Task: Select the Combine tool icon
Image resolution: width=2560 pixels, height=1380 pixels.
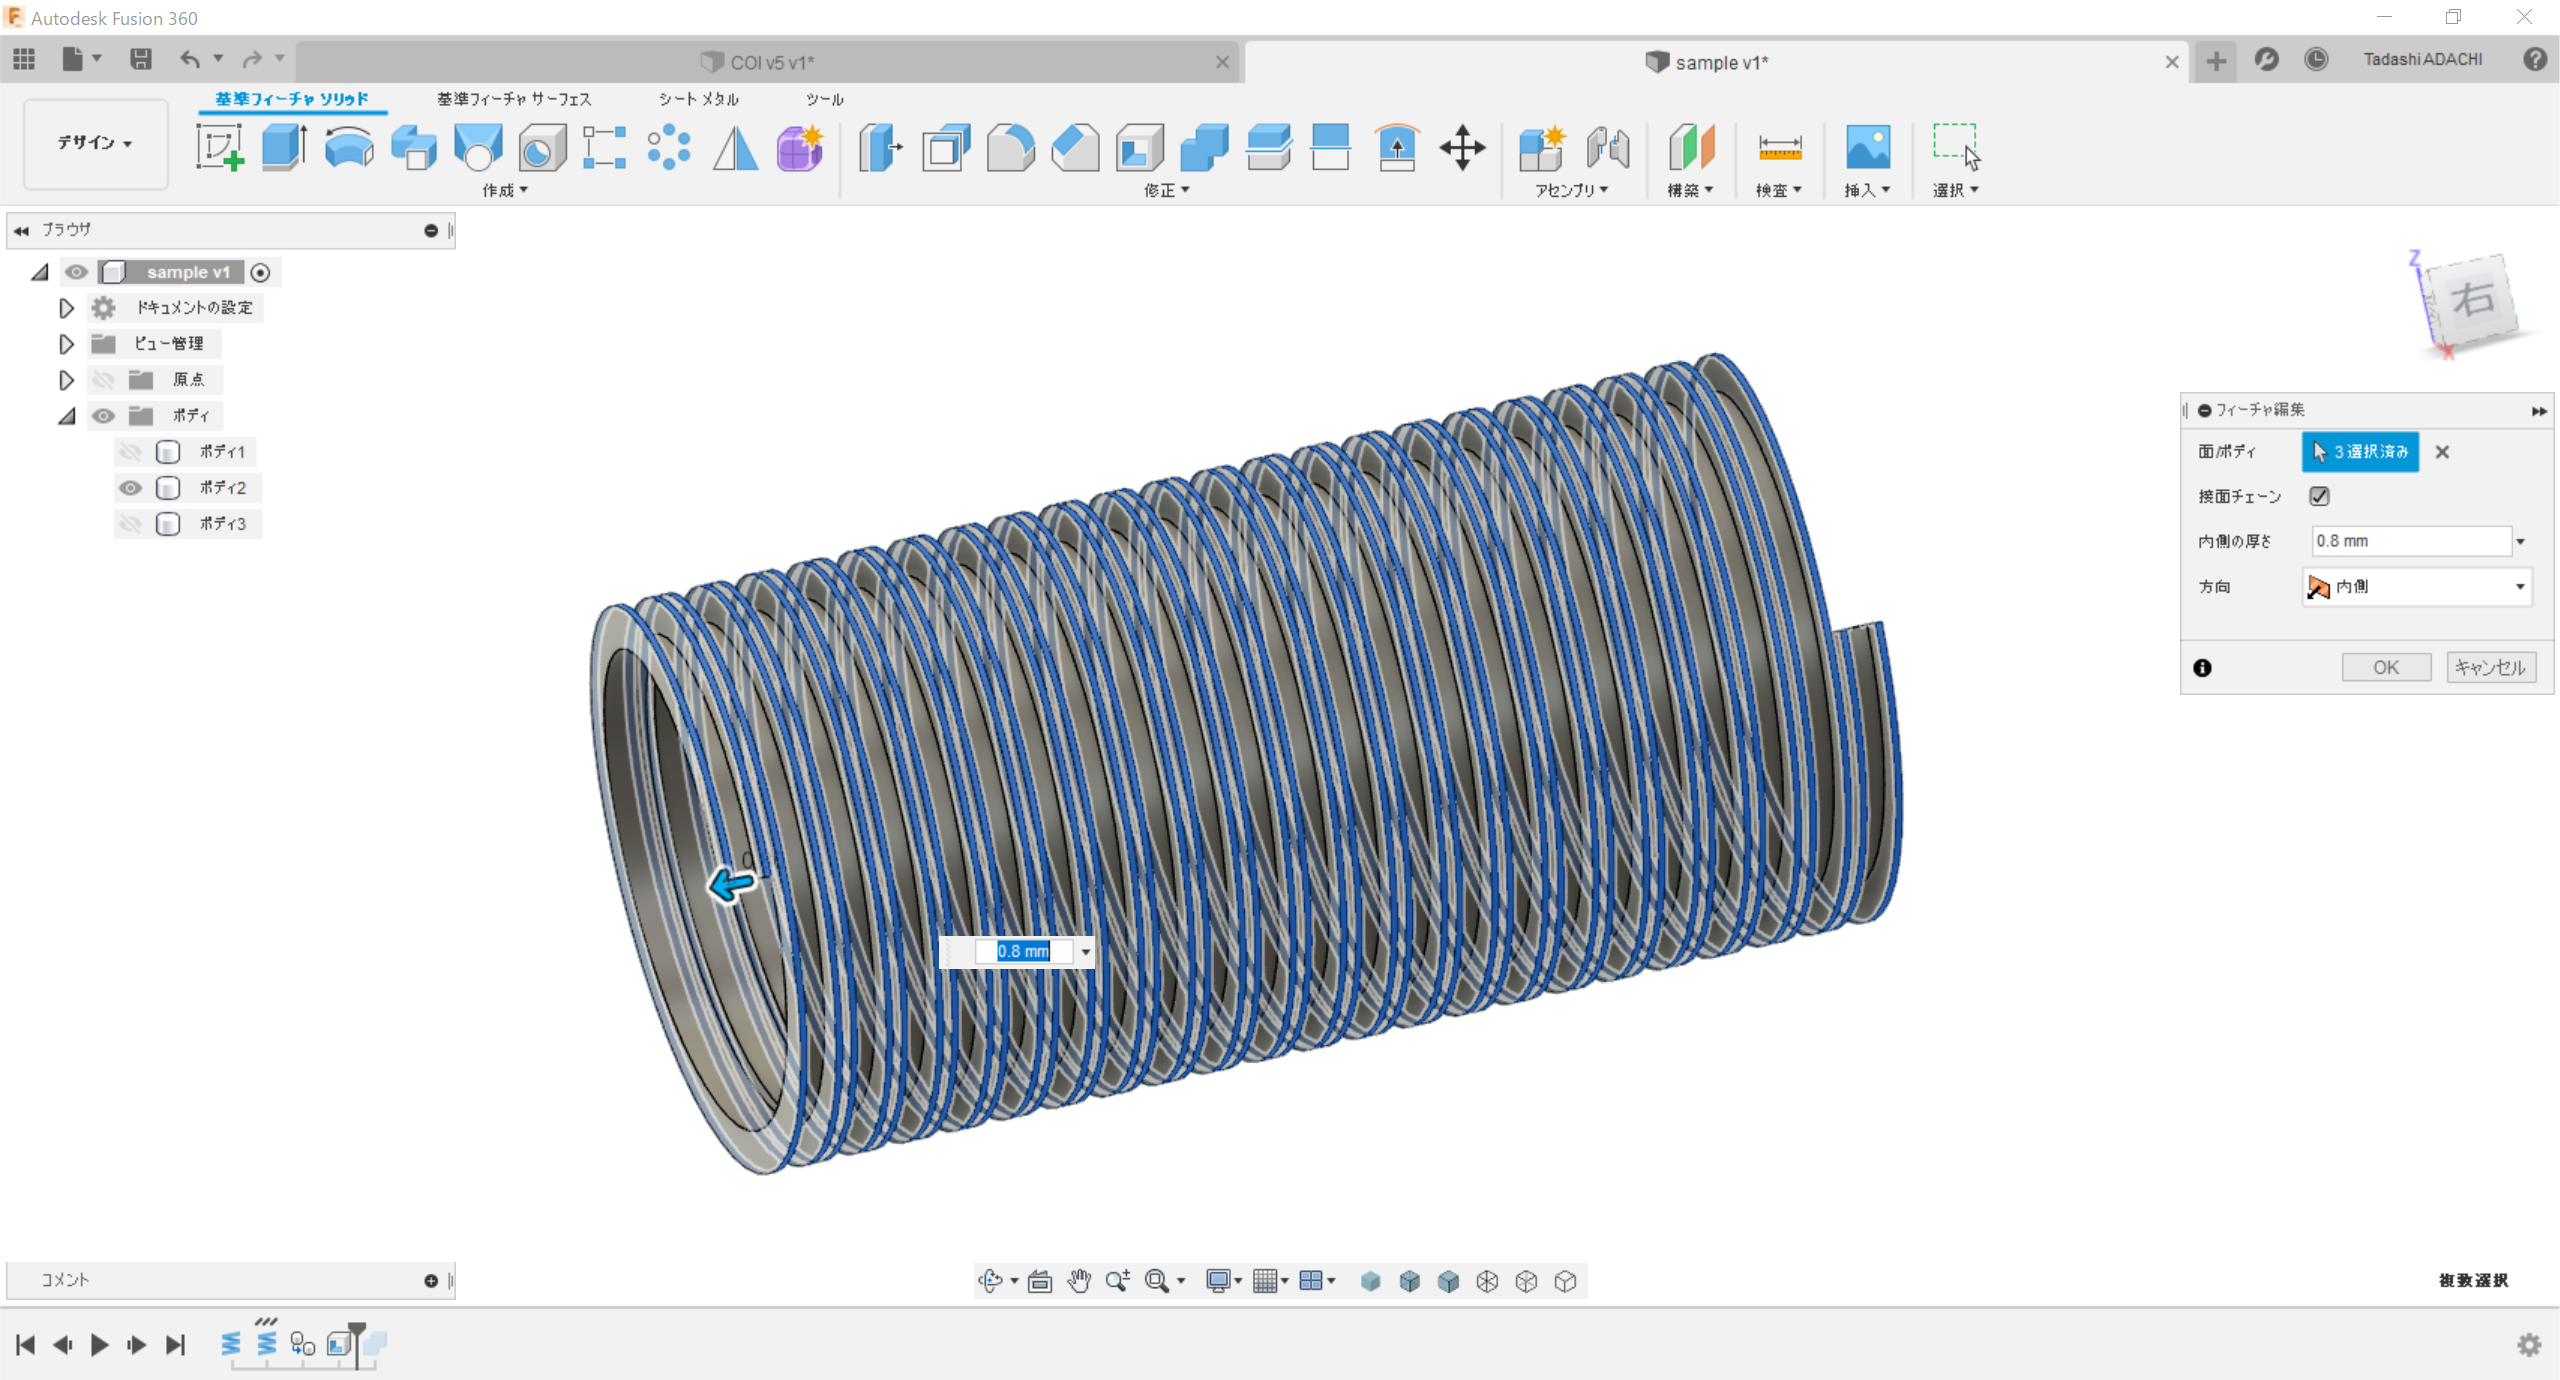Action: click(1204, 148)
